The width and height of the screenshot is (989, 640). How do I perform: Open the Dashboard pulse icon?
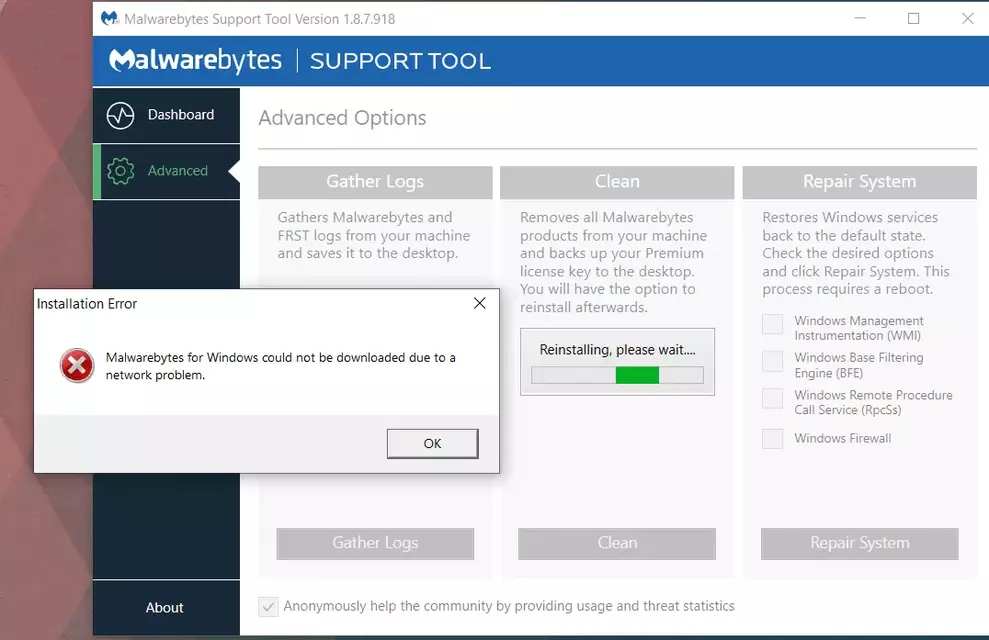[120, 115]
